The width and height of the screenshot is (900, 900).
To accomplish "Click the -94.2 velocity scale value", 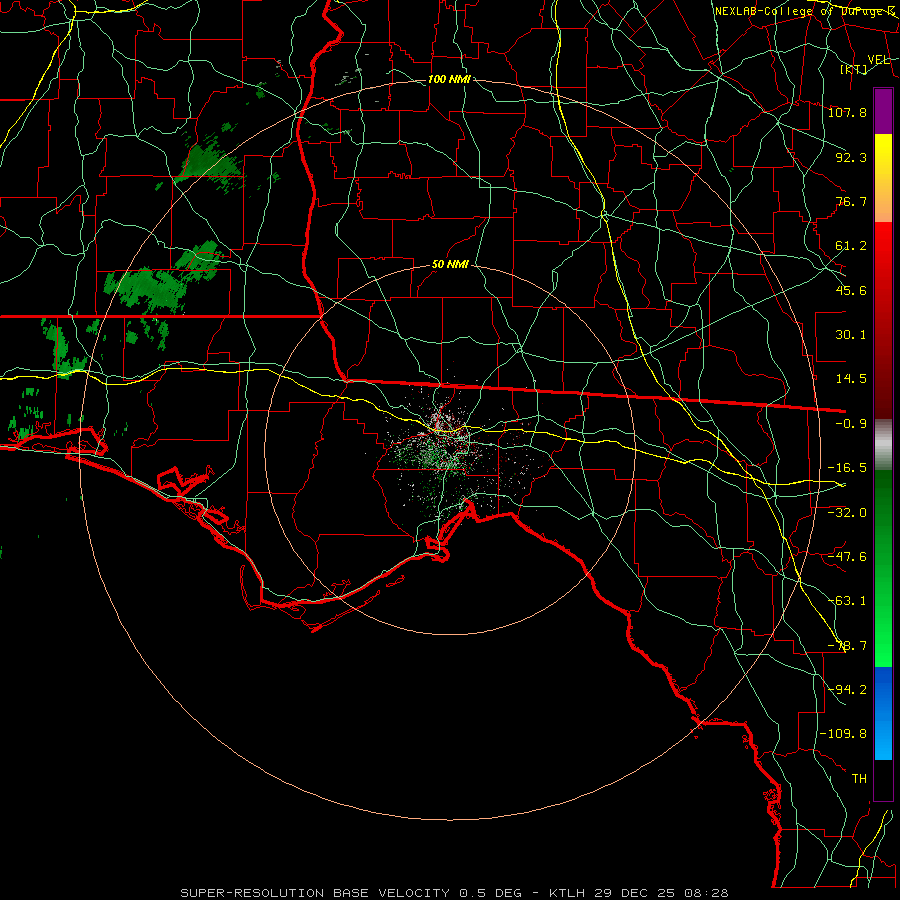I will (847, 690).
